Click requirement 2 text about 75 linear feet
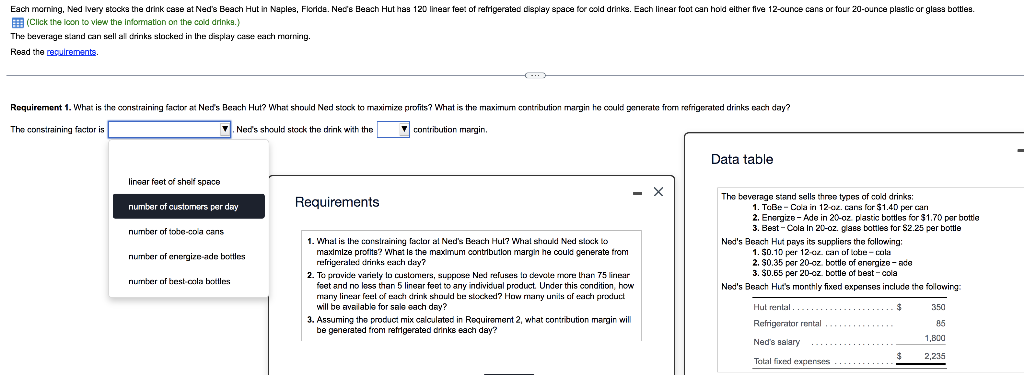The width and height of the screenshot is (1024, 375). click(470, 291)
